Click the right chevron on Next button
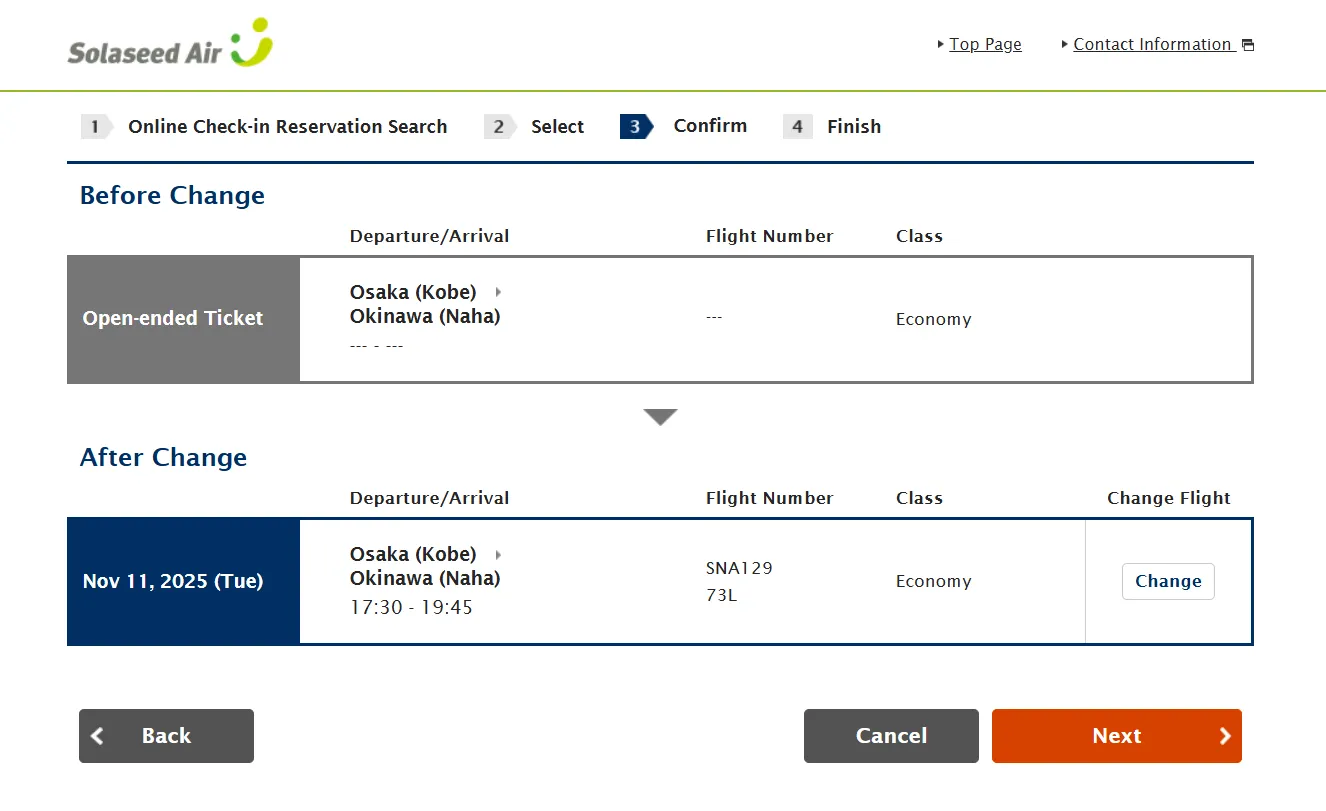This screenshot has width=1326, height=811. tap(1225, 736)
